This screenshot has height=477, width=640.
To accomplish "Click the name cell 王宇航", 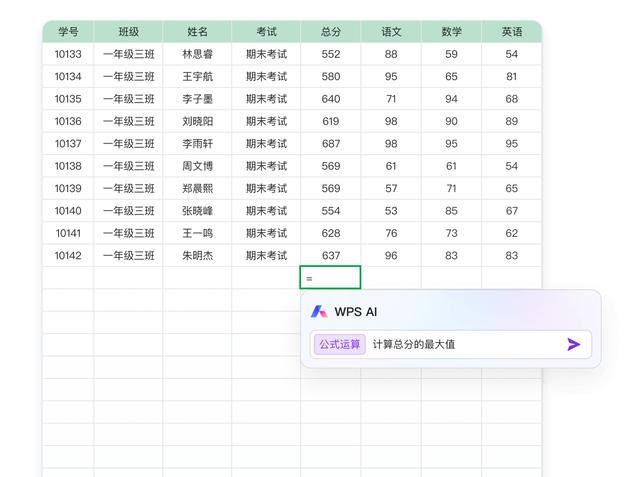I will point(197,77).
